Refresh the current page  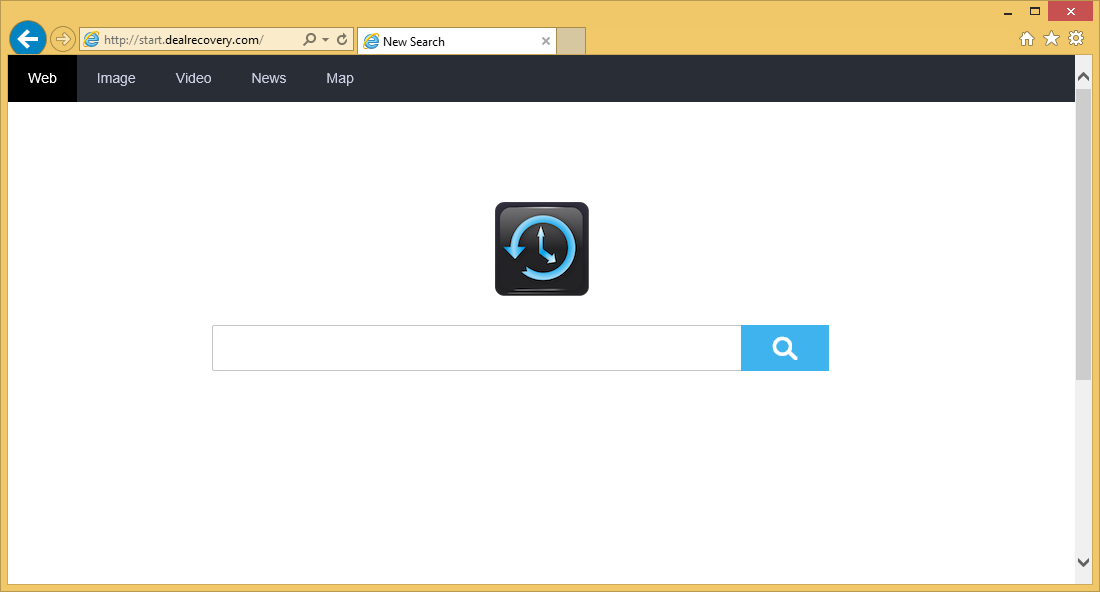[342, 40]
